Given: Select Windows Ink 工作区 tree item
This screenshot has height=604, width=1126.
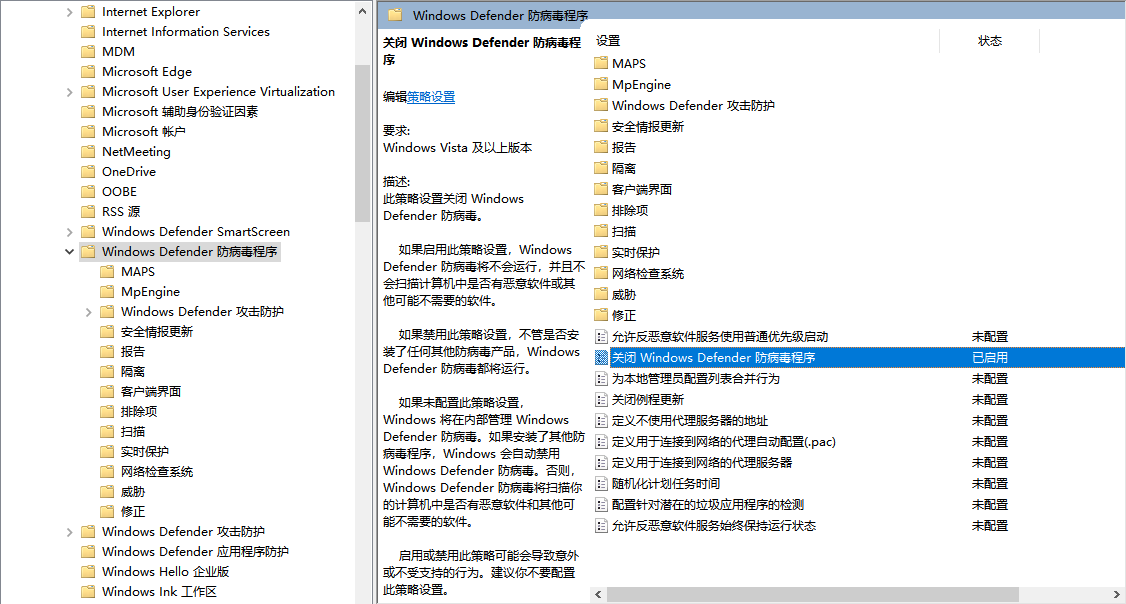Looking at the screenshot, I should click(159, 593).
